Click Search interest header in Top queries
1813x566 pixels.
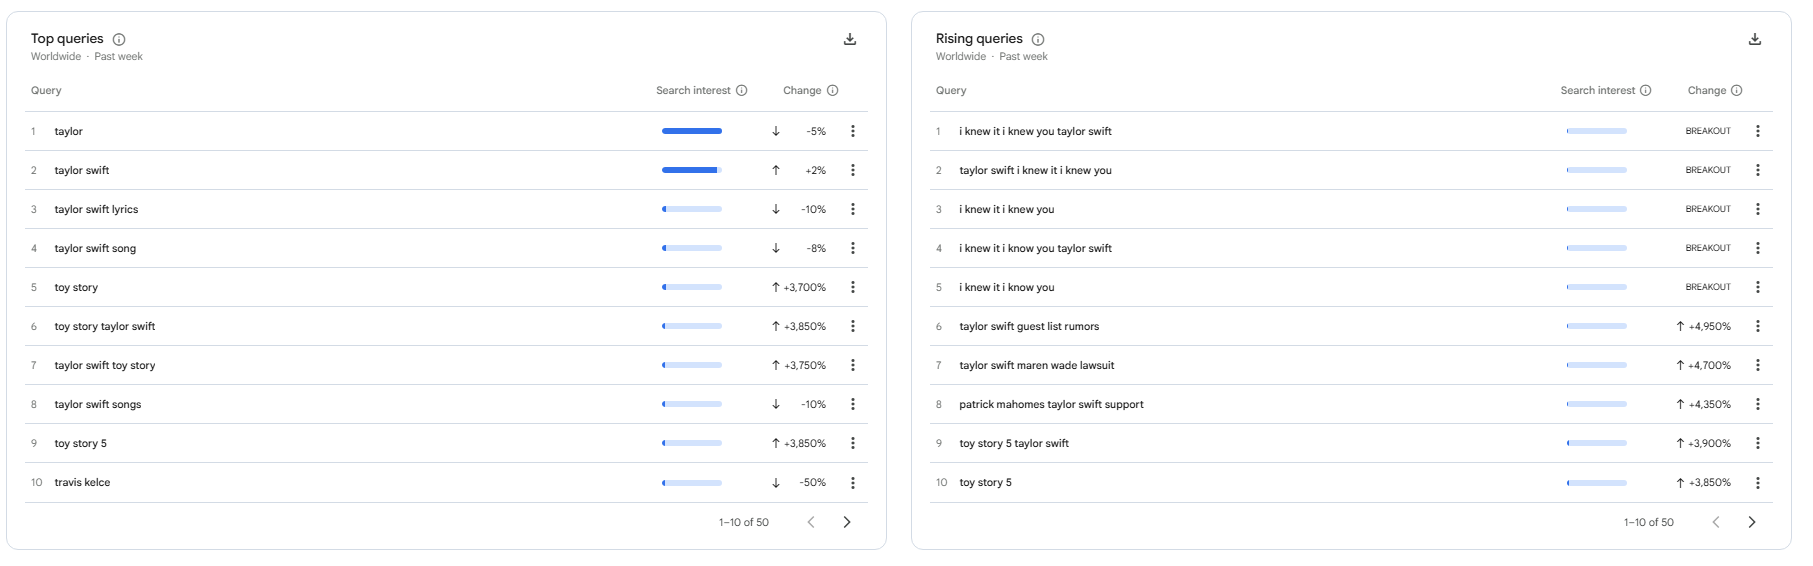coord(693,90)
